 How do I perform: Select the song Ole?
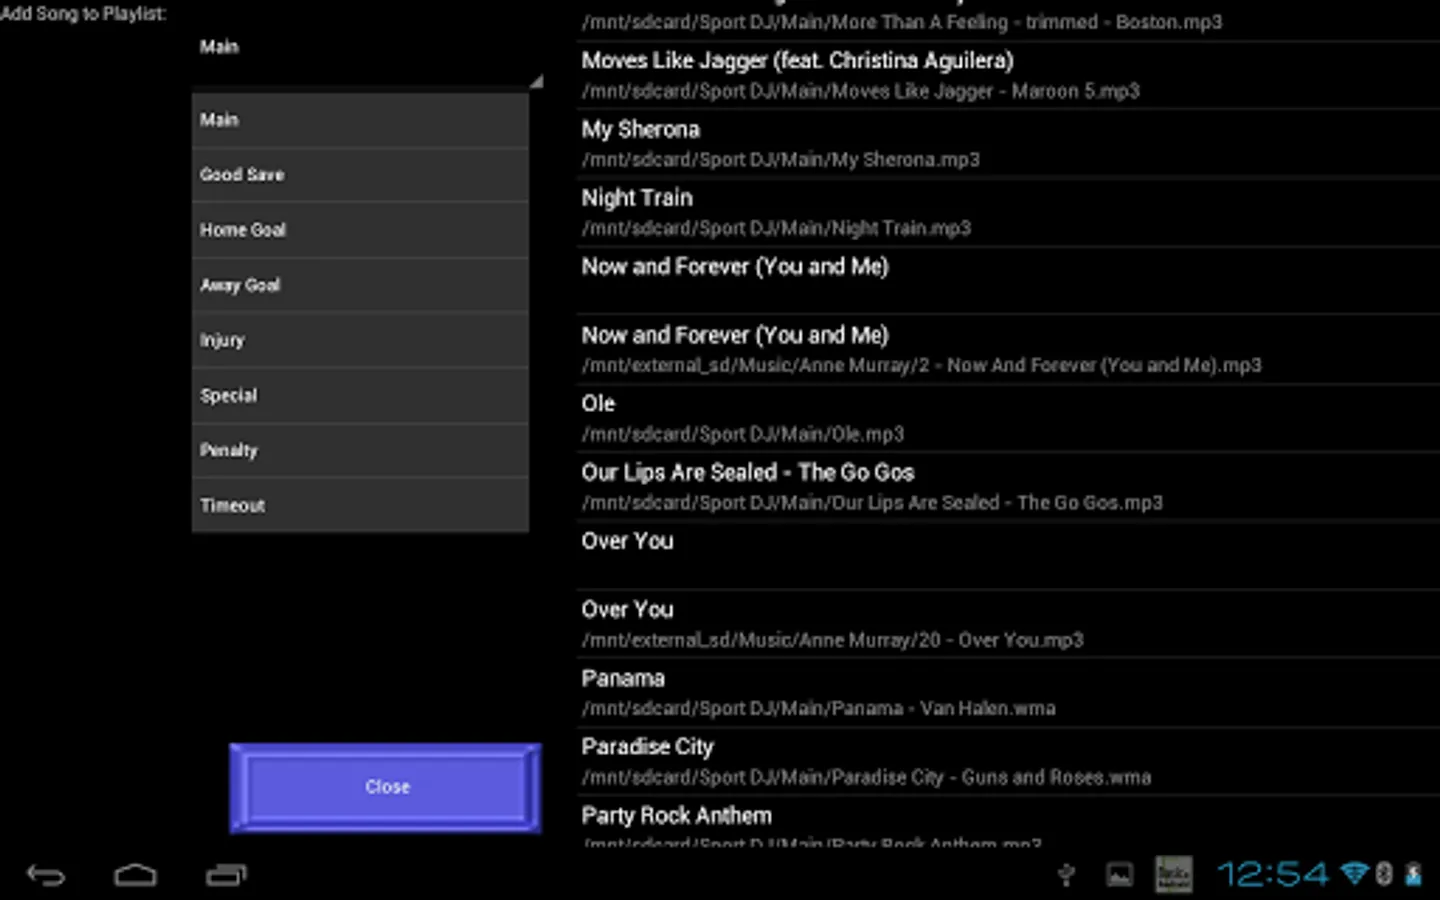(1008, 418)
